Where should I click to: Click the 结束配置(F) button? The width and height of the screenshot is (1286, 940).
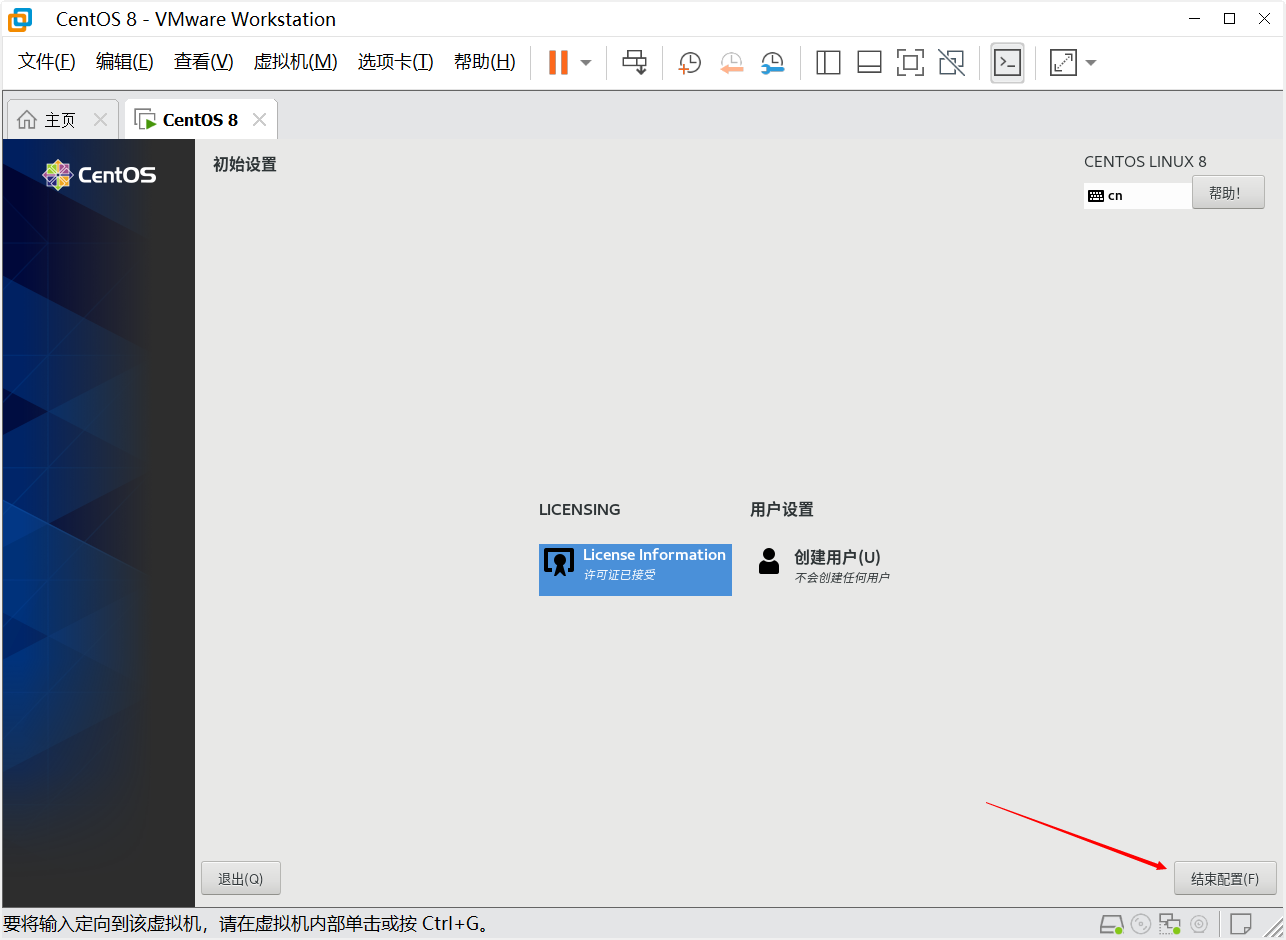pyautogui.click(x=1225, y=878)
